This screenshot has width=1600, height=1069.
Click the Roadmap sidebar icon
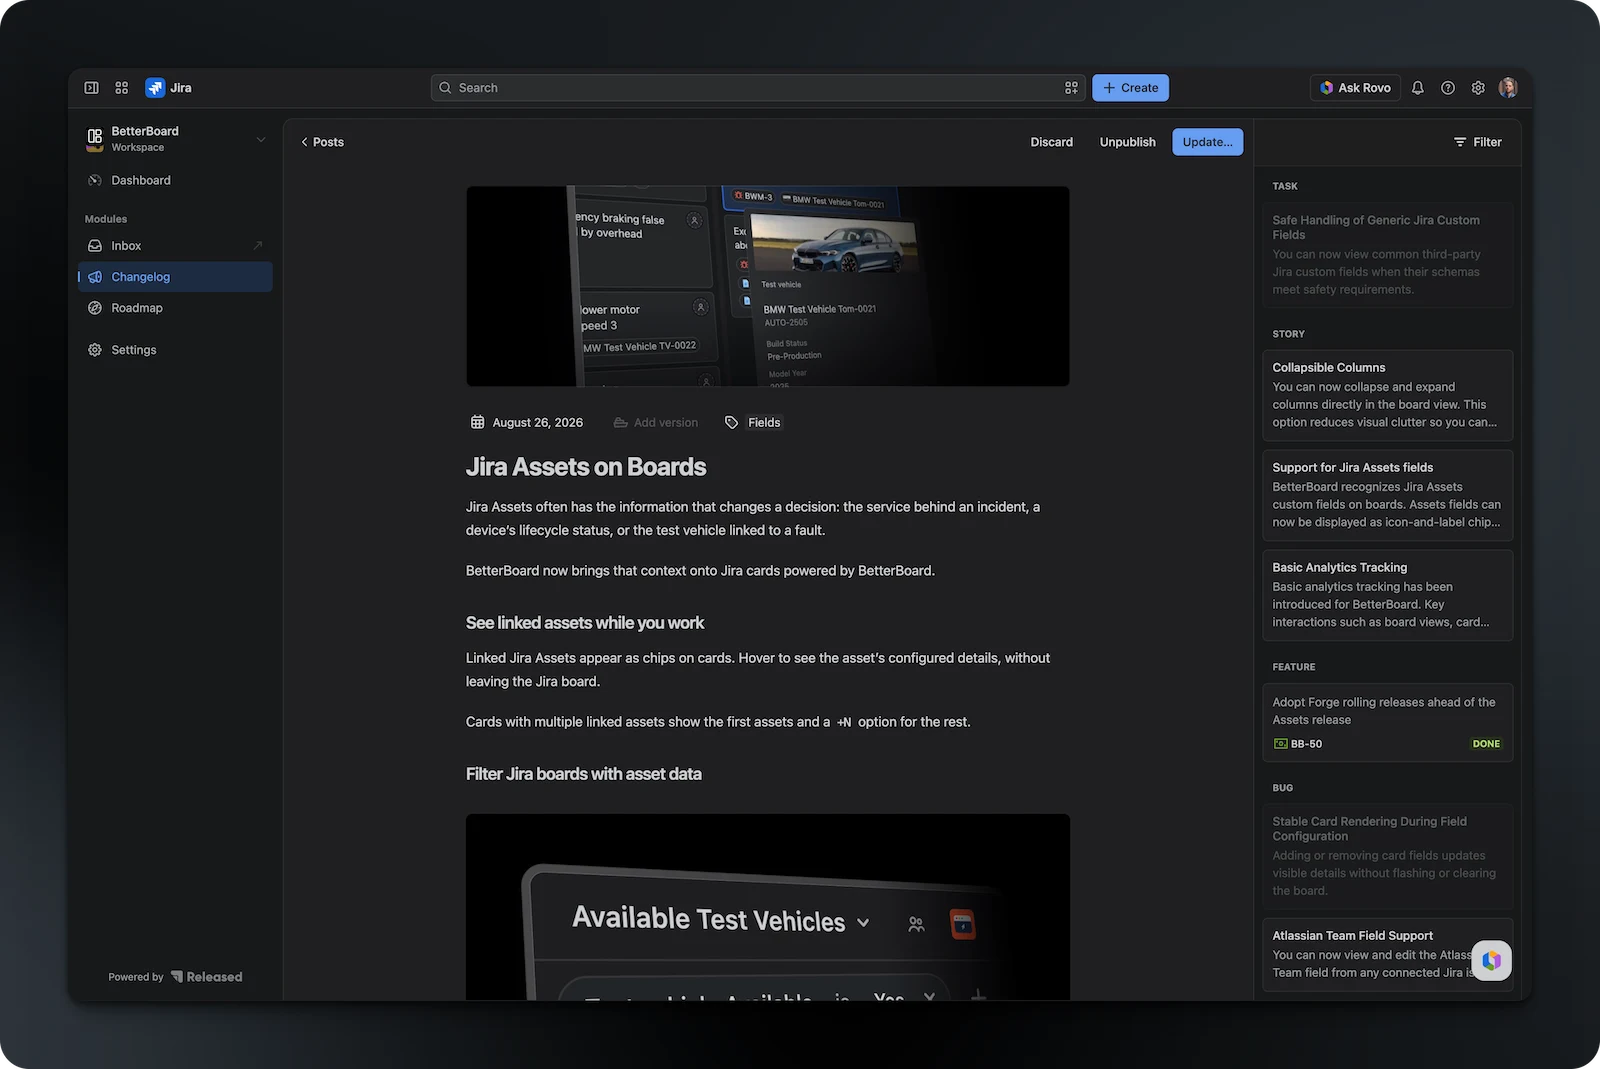(95, 308)
